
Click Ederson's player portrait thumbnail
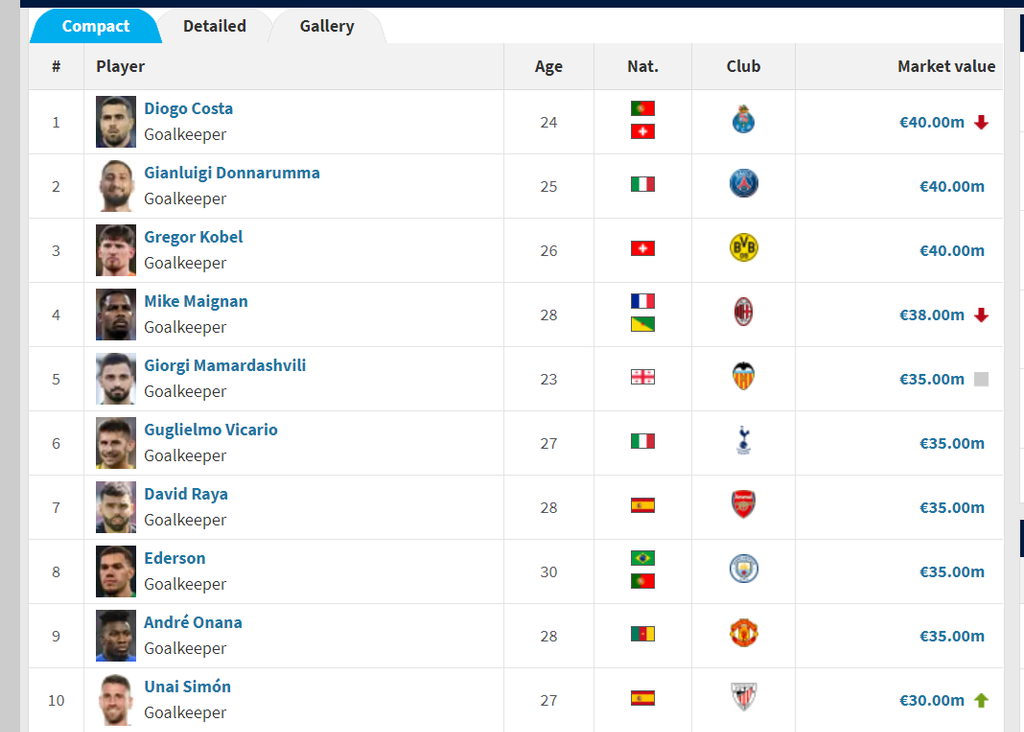pyautogui.click(x=116, y=571)
